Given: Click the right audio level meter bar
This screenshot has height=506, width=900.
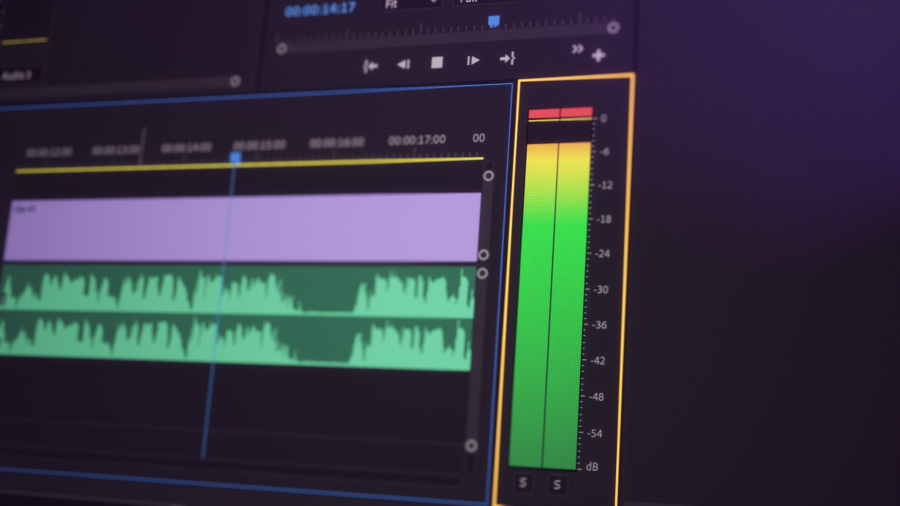Looking at the screenshot, I should 567,305.
